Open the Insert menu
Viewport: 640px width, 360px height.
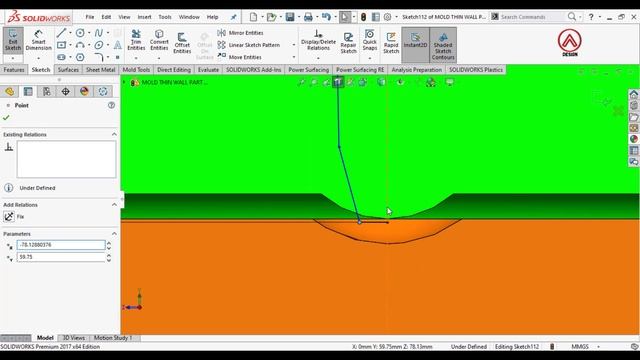tap(144, 17)
